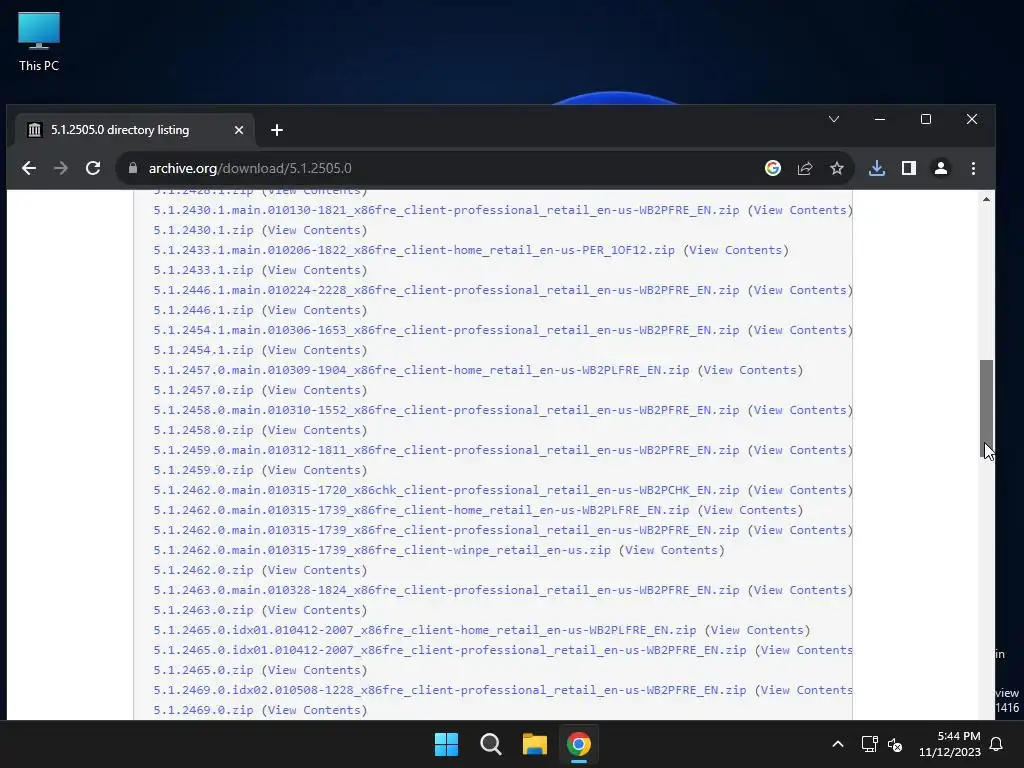Open Chrome three-dot menu
This screenshot has width=1024, height=768.
tap(973, 168)
